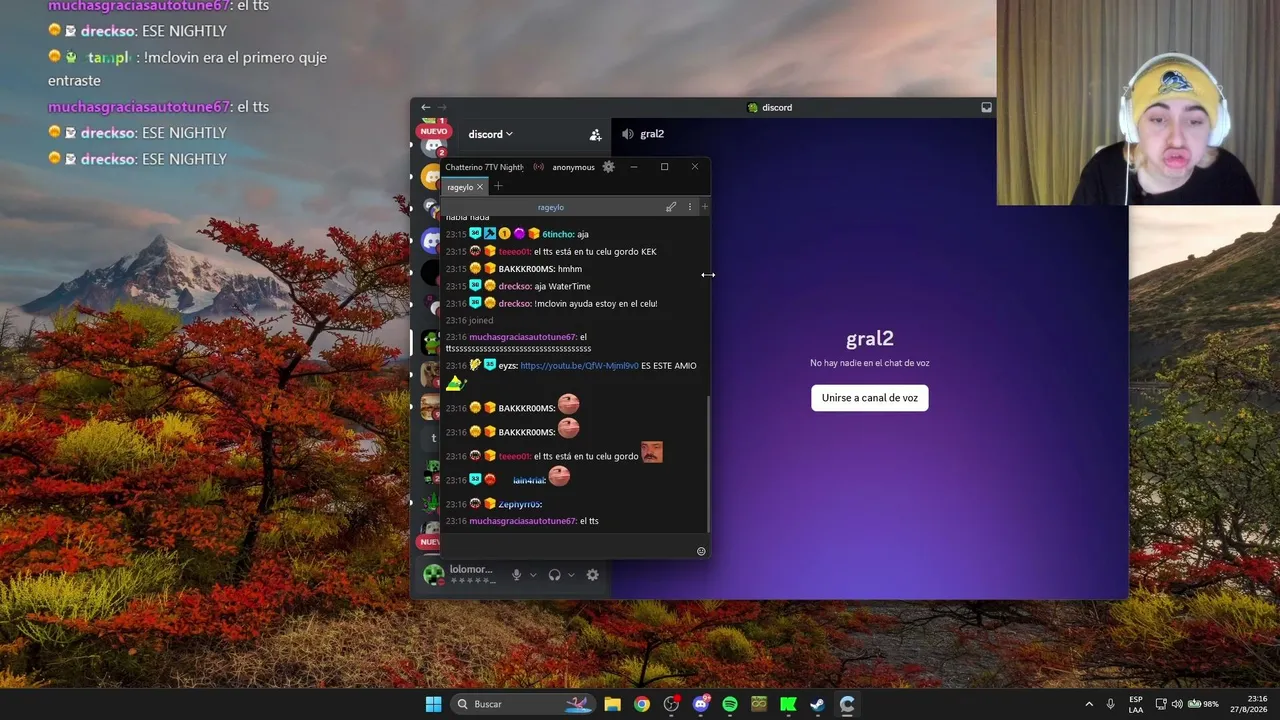
Task: Open the Kick app from the taskbar
Action: [x=788, y=704]
